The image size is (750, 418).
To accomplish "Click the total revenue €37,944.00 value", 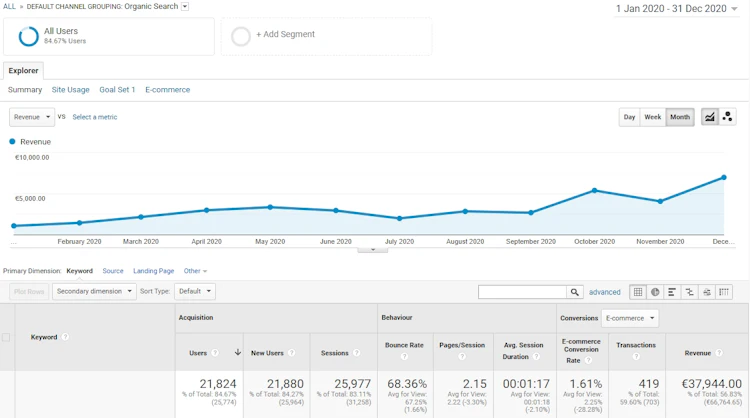I will [712, 384].
